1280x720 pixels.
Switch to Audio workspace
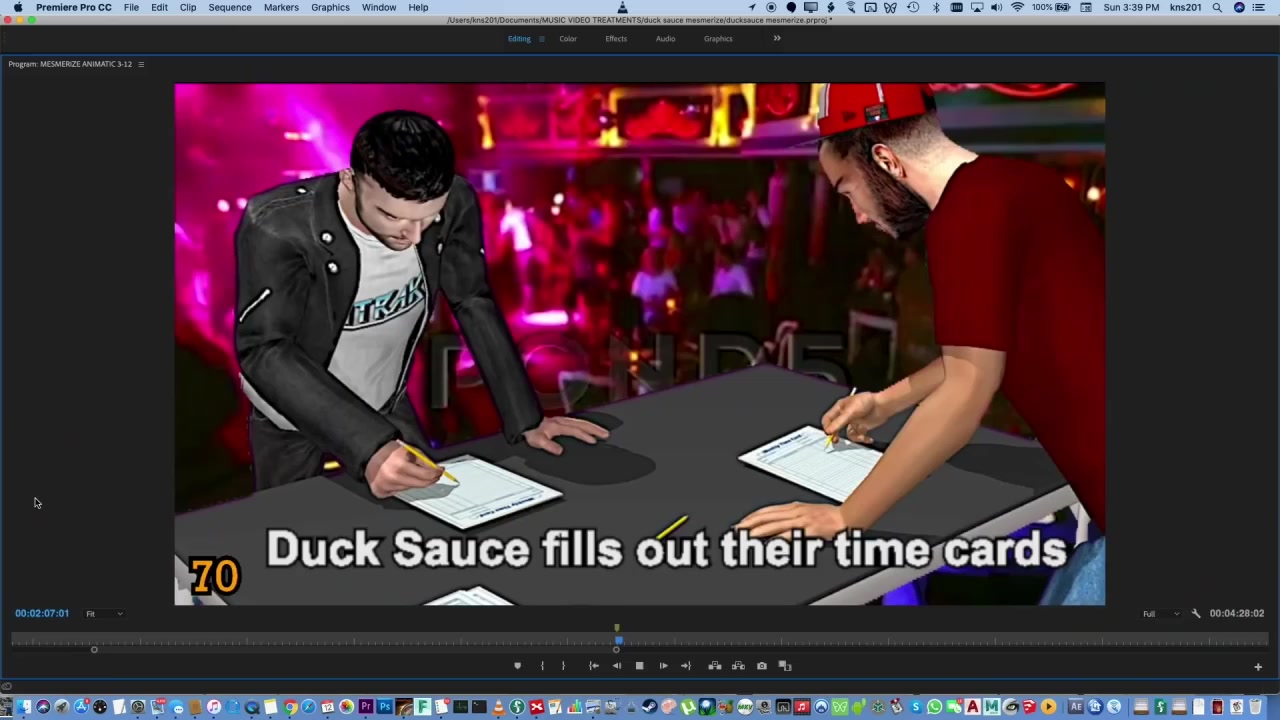(x=665, y=39)
